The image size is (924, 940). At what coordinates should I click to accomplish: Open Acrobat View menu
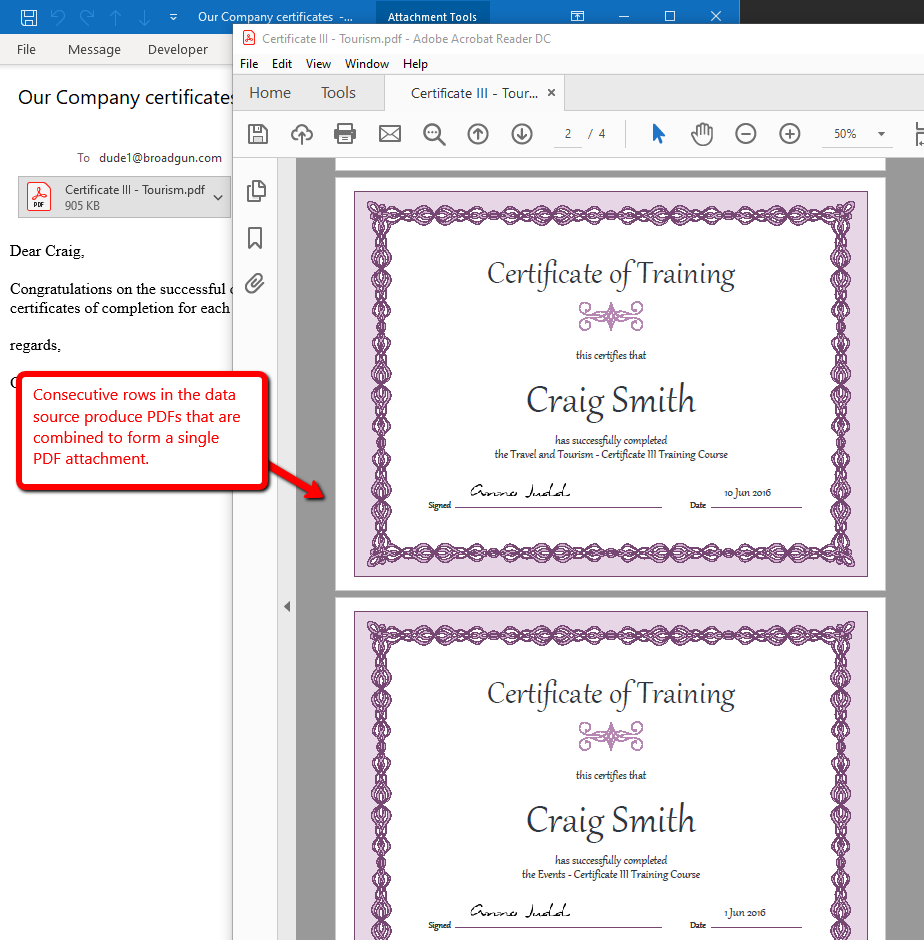318,64
